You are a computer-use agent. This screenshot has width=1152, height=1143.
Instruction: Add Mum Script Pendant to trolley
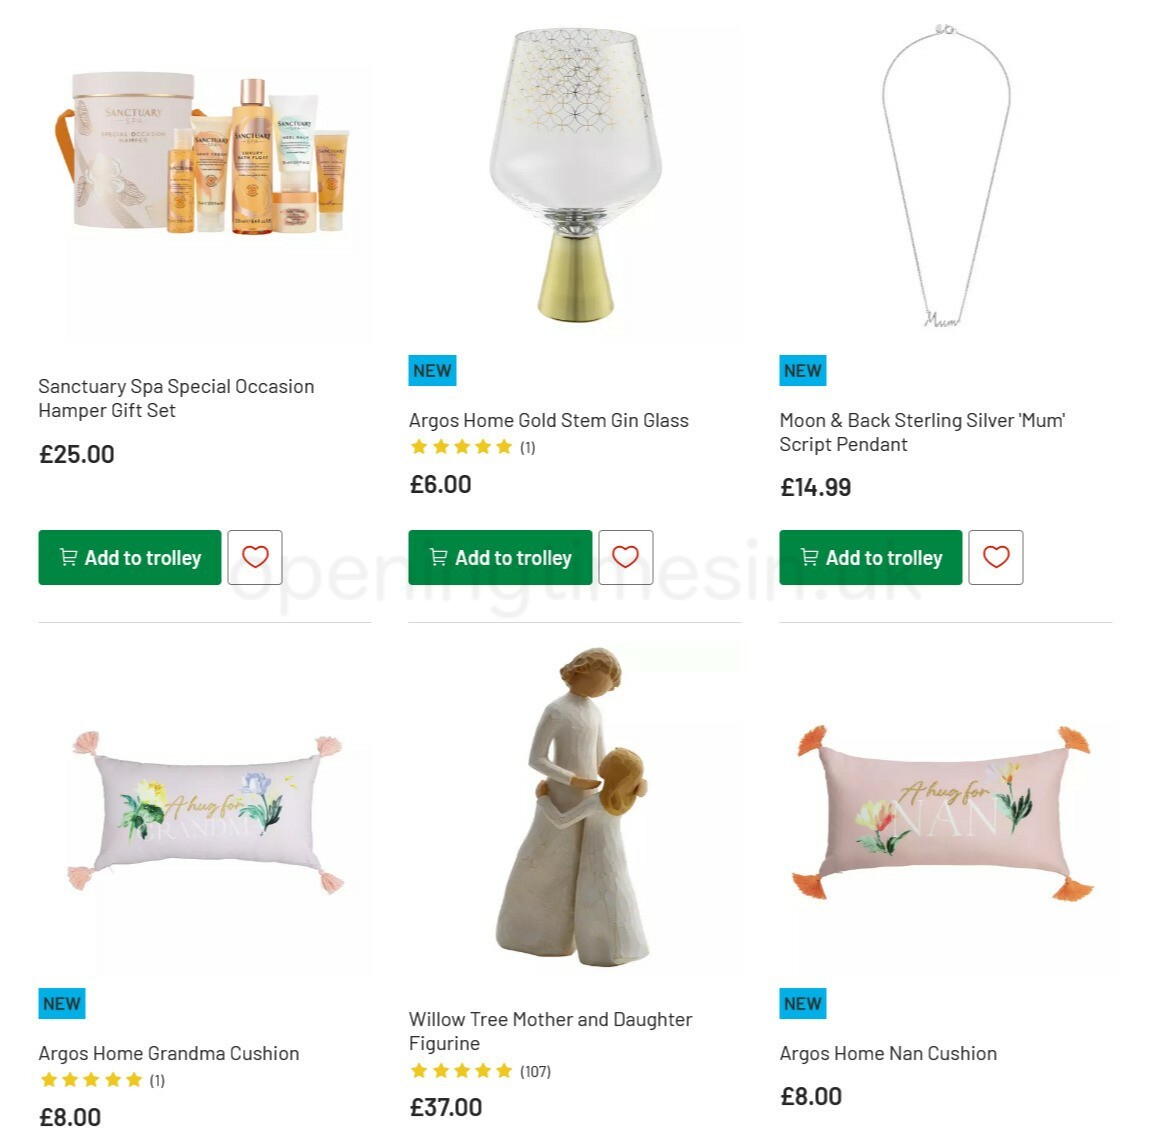pos(869,557)
